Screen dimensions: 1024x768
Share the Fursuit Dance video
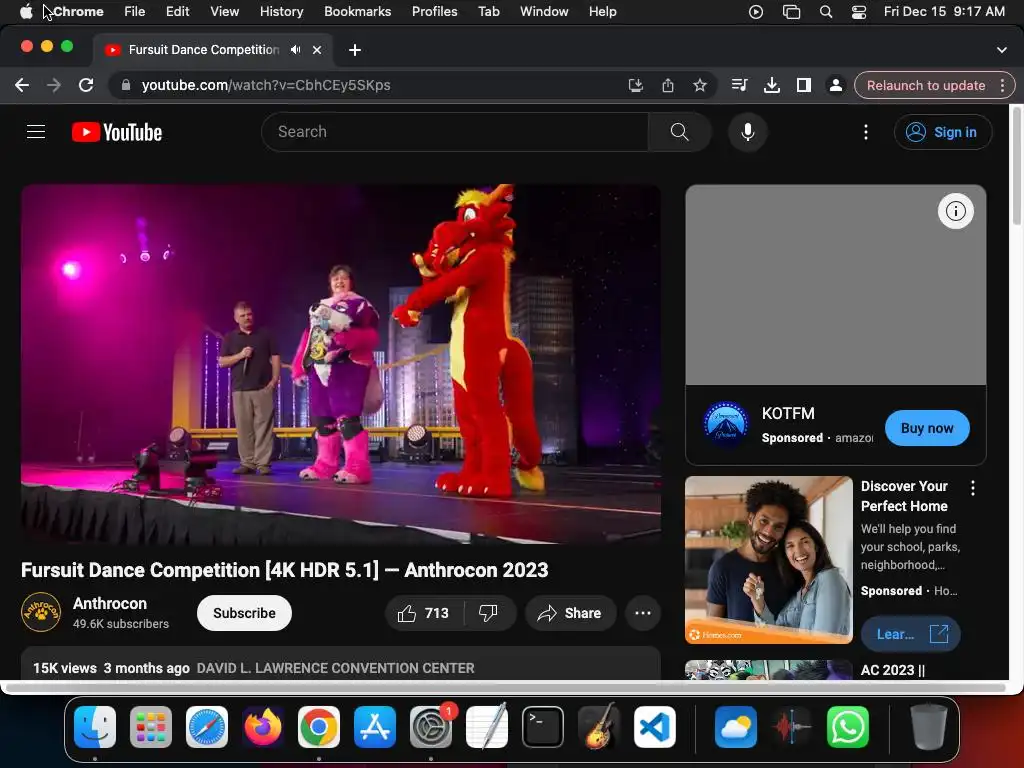pos(570,613)
